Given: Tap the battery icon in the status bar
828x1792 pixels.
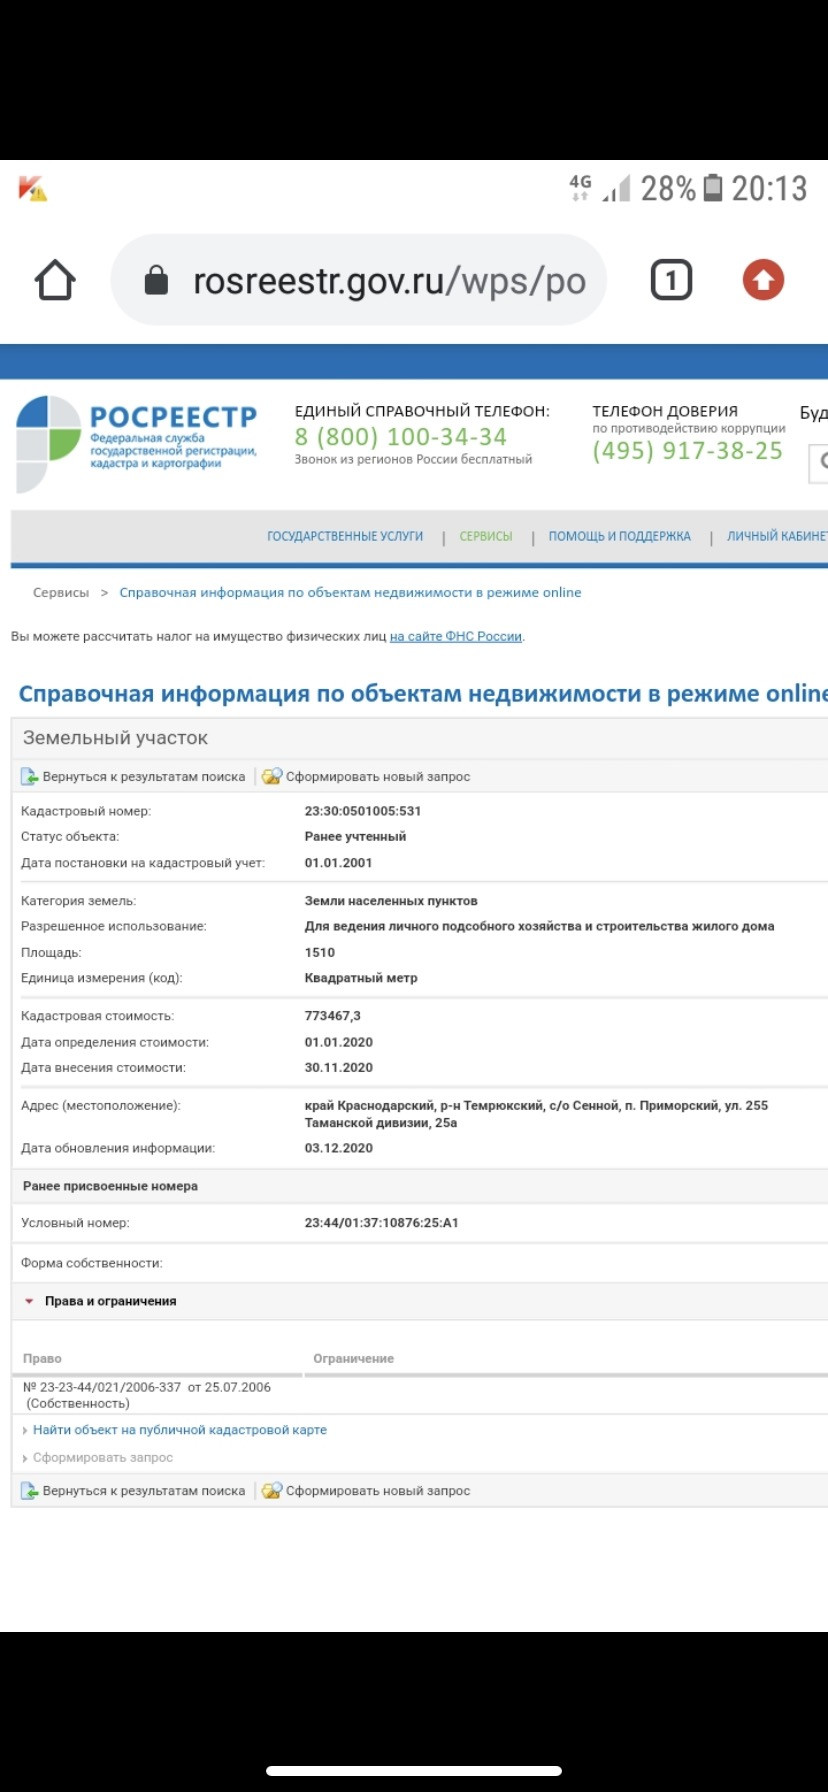Looking at the screenshot, I should 713,187.
